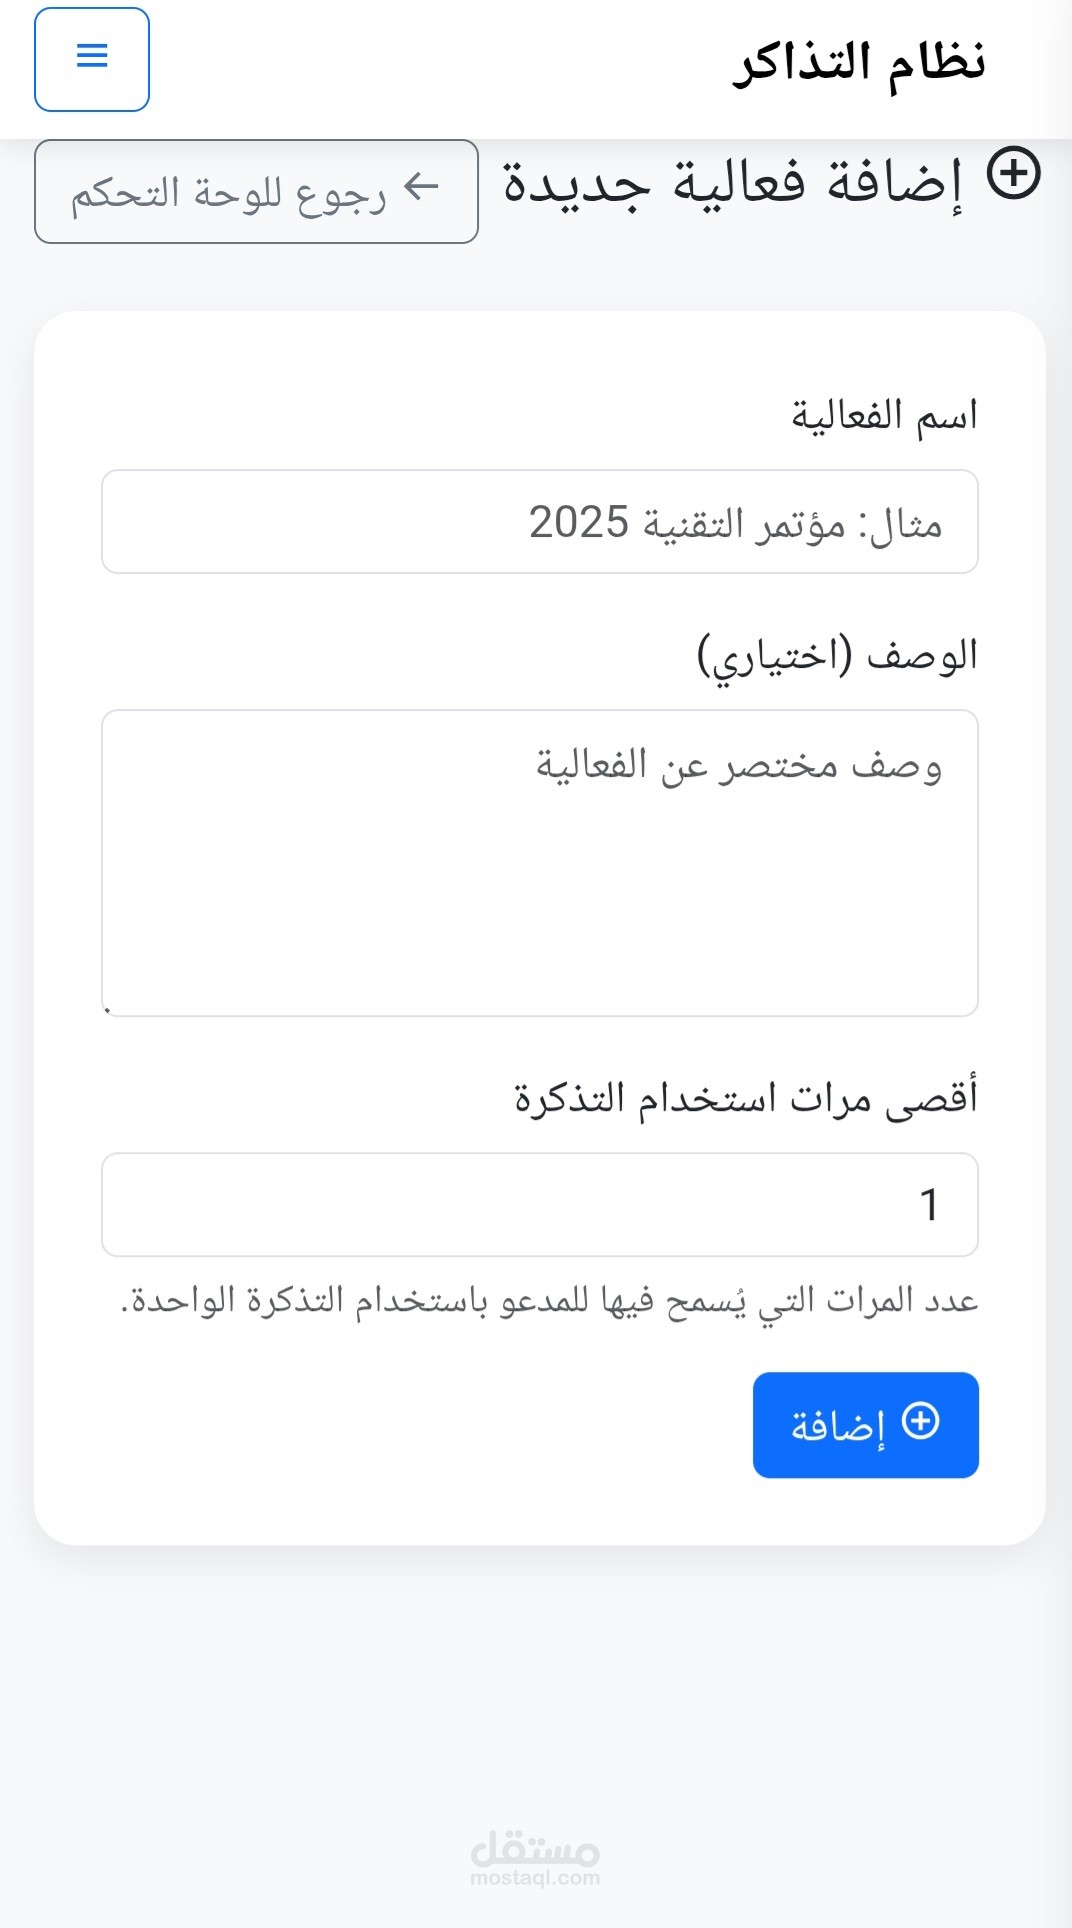1072x1928 pixels.
Task: Click the help text below max uses field
Action: (x=549, y=1301)
